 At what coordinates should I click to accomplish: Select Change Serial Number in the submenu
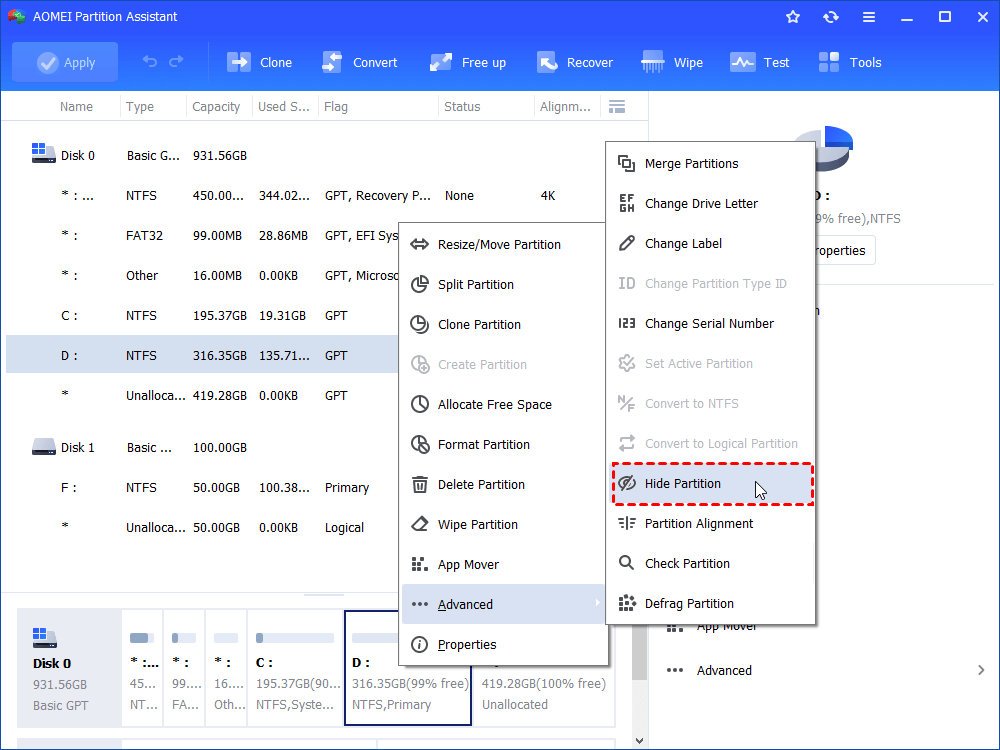(710, 323)
